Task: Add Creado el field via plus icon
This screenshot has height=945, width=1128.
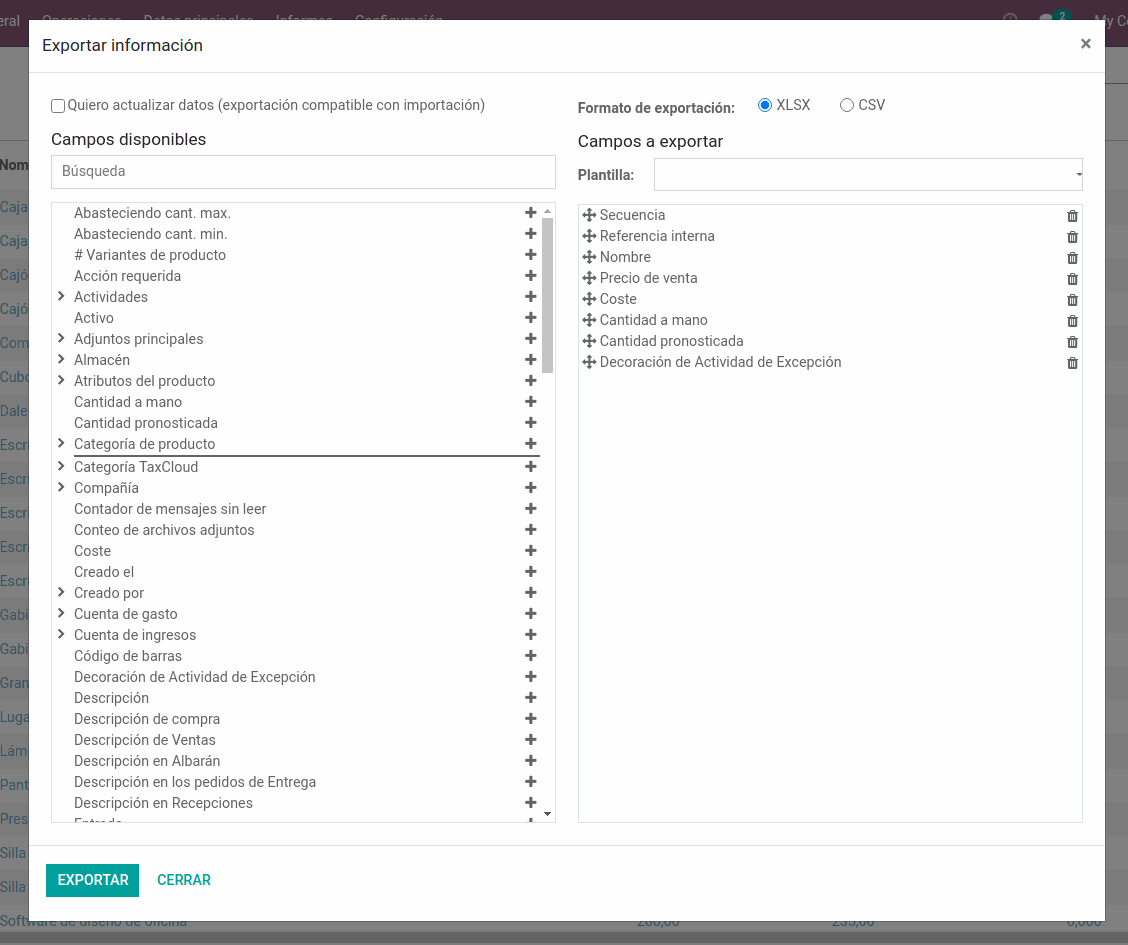Action: (531, 572)
